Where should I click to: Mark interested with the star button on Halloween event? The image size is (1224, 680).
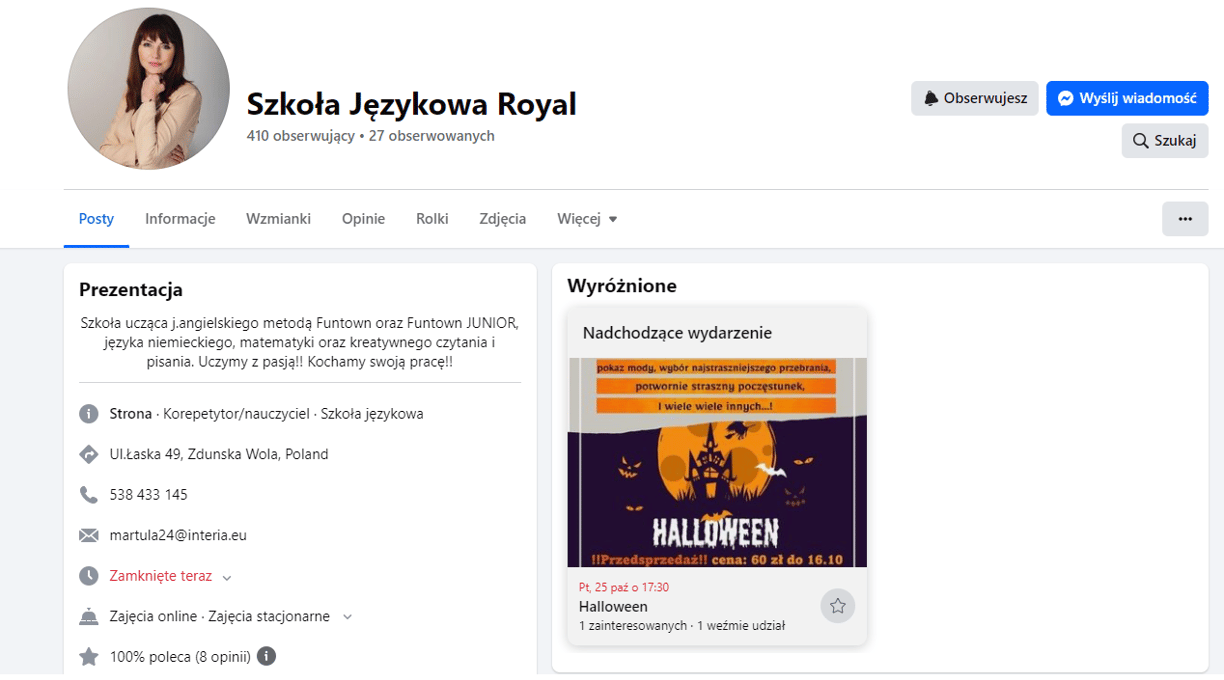[x=838, y=606]
